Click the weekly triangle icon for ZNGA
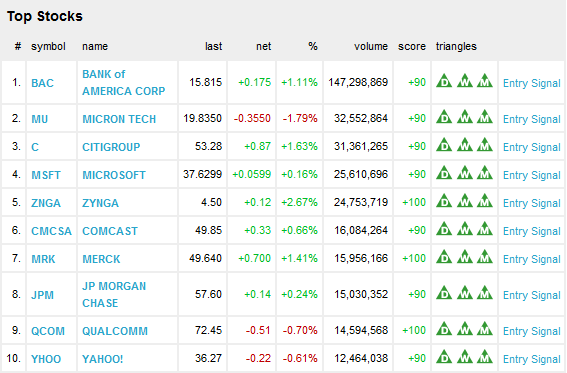This screenshot has height=373, width=567. pos(465,201)
